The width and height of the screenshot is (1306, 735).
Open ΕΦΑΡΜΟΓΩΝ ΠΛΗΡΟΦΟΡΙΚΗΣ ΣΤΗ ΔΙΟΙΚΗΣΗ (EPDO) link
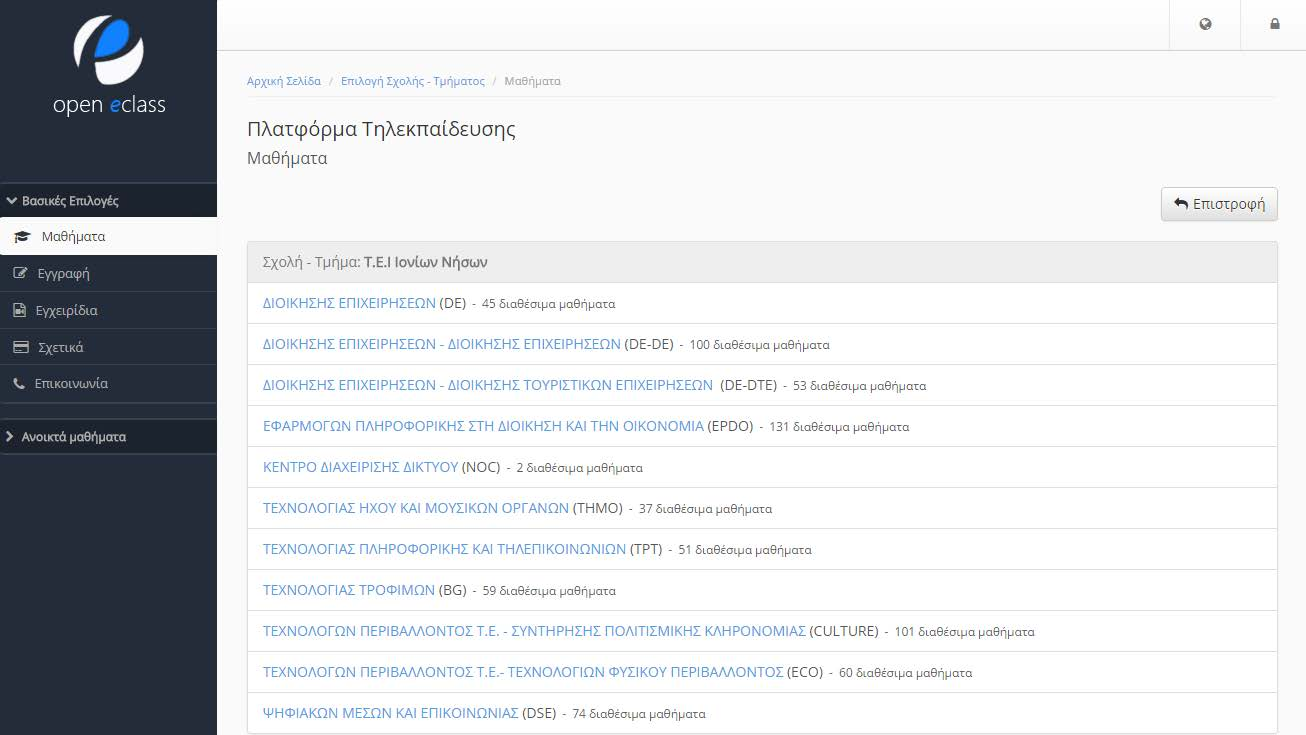pyautogui.click(x=483, y=426)
